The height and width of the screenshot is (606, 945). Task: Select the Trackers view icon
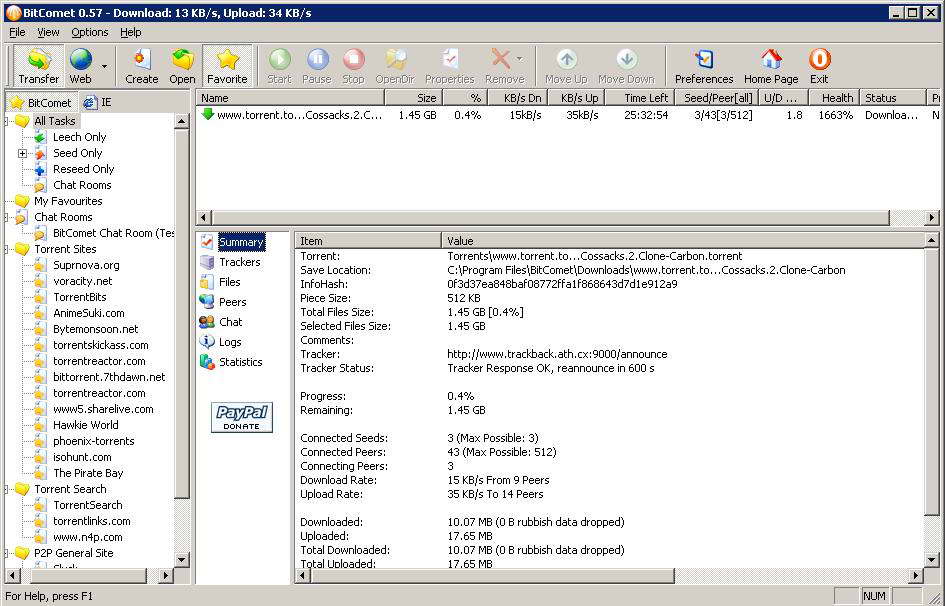point(239,262)
